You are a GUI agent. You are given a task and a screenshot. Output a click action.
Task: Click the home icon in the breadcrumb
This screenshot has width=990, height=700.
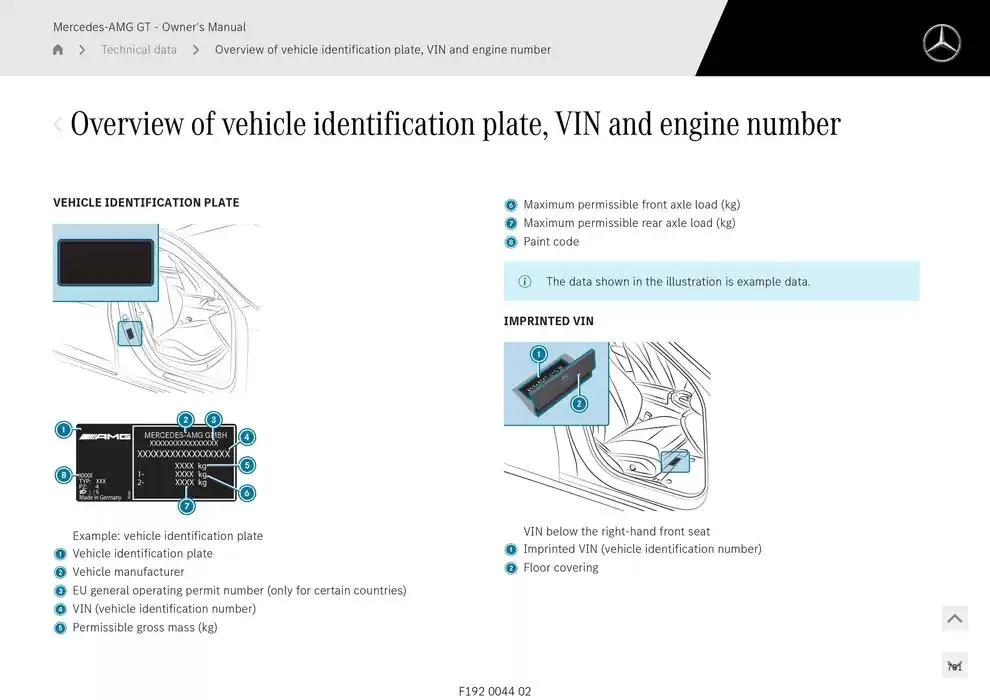point(57,49)
